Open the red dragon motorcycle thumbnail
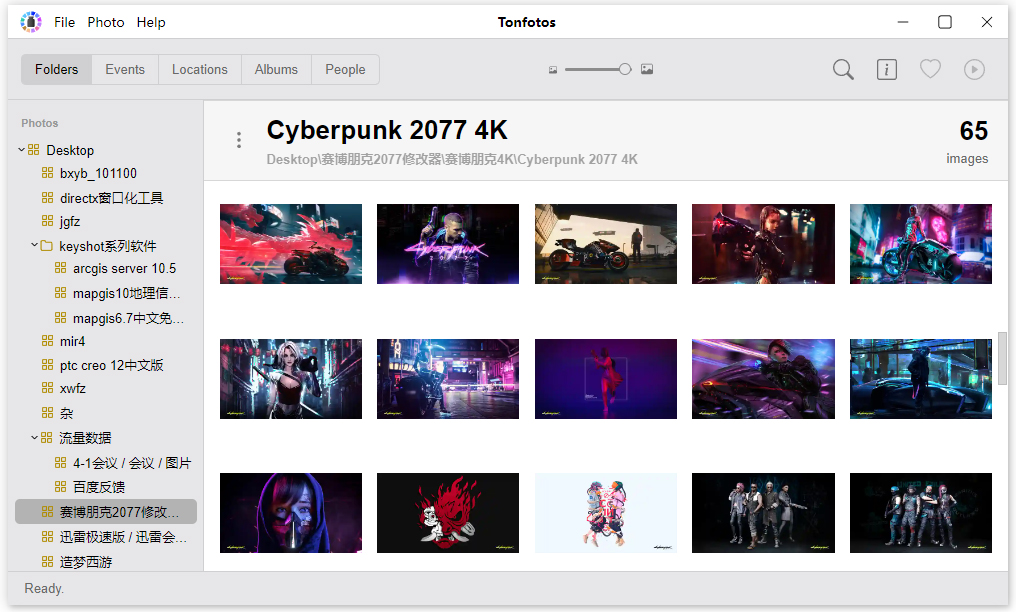1016x612 pixels. point(291,244)
